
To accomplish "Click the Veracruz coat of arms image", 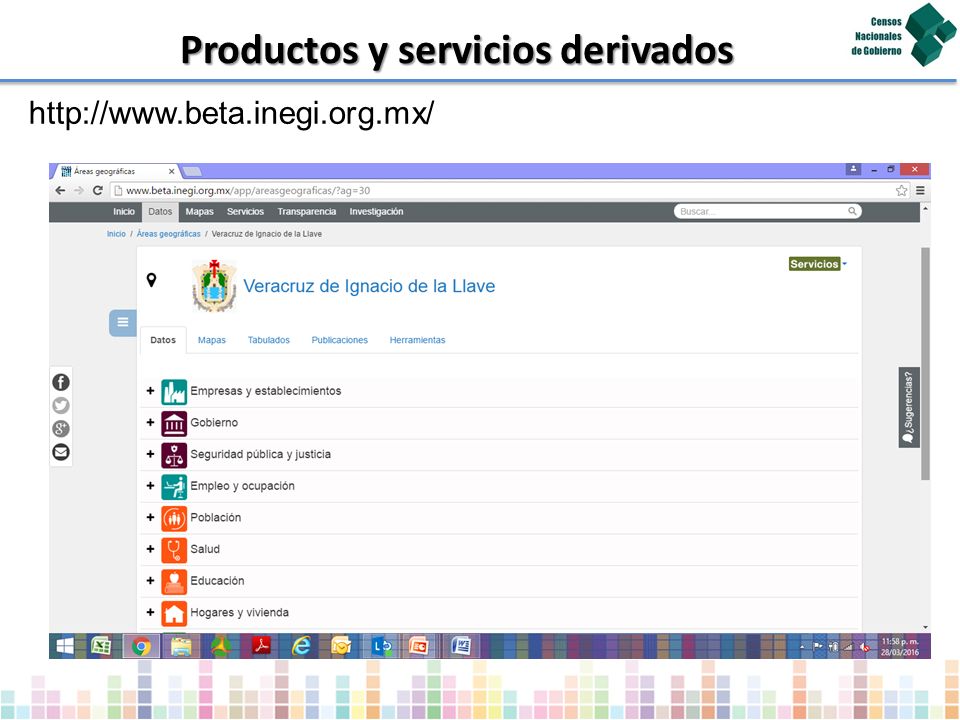I will coord(214,286).
